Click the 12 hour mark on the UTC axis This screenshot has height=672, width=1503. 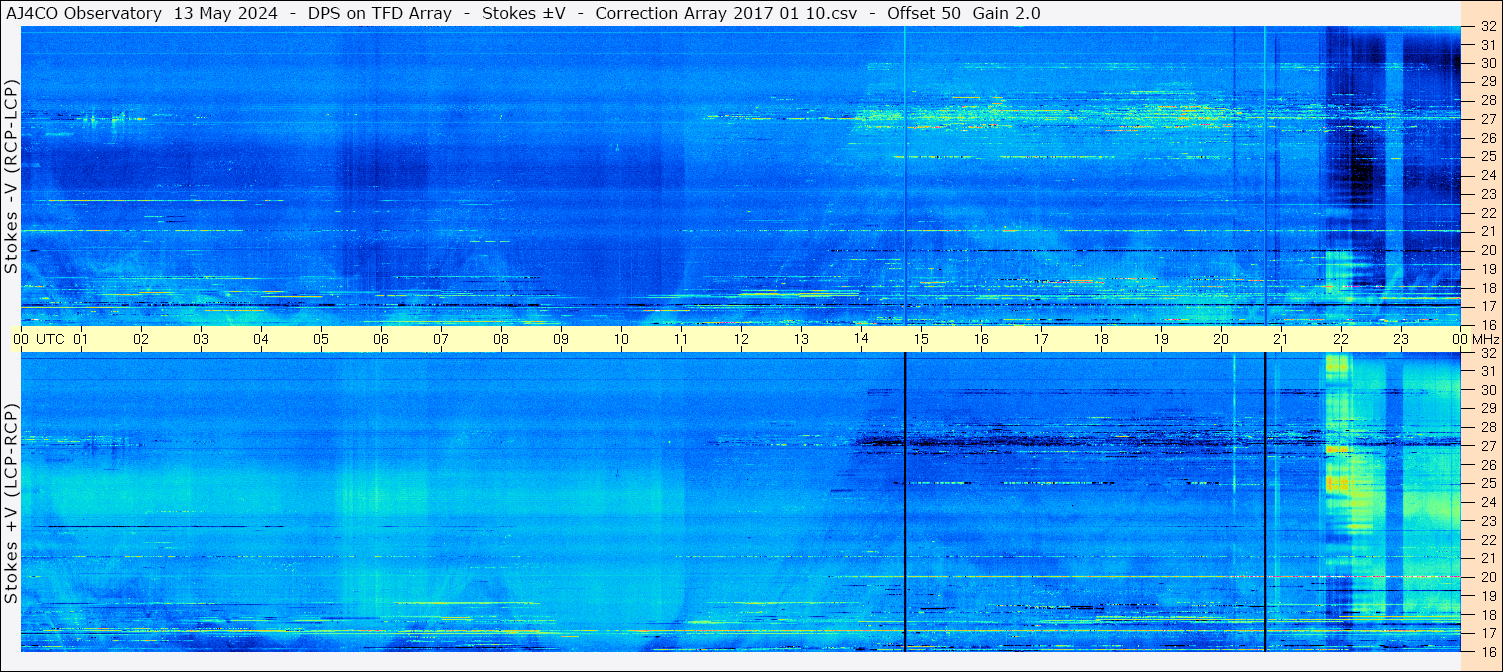741,339
